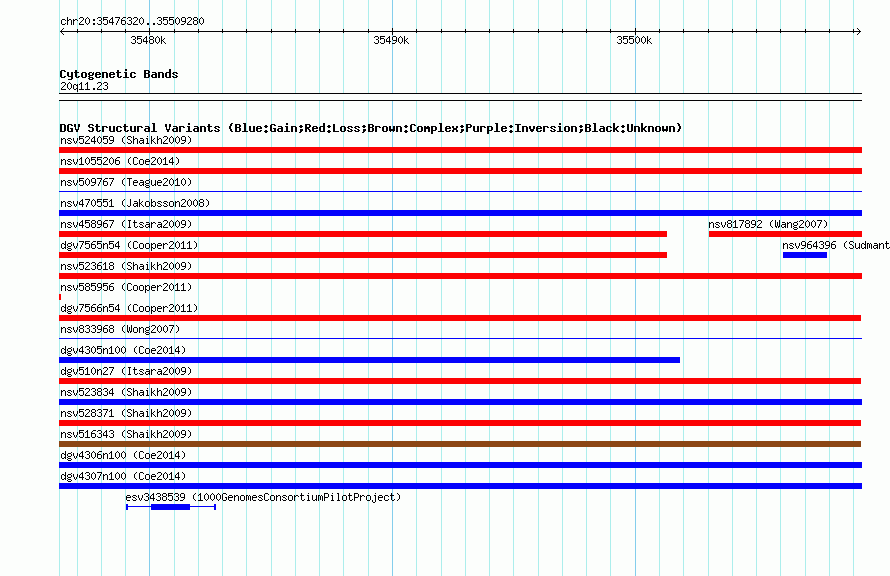Click the dgv4305n100 (Coe2014) label
This screenshot has width=890, height=576.
pos(123,350)
